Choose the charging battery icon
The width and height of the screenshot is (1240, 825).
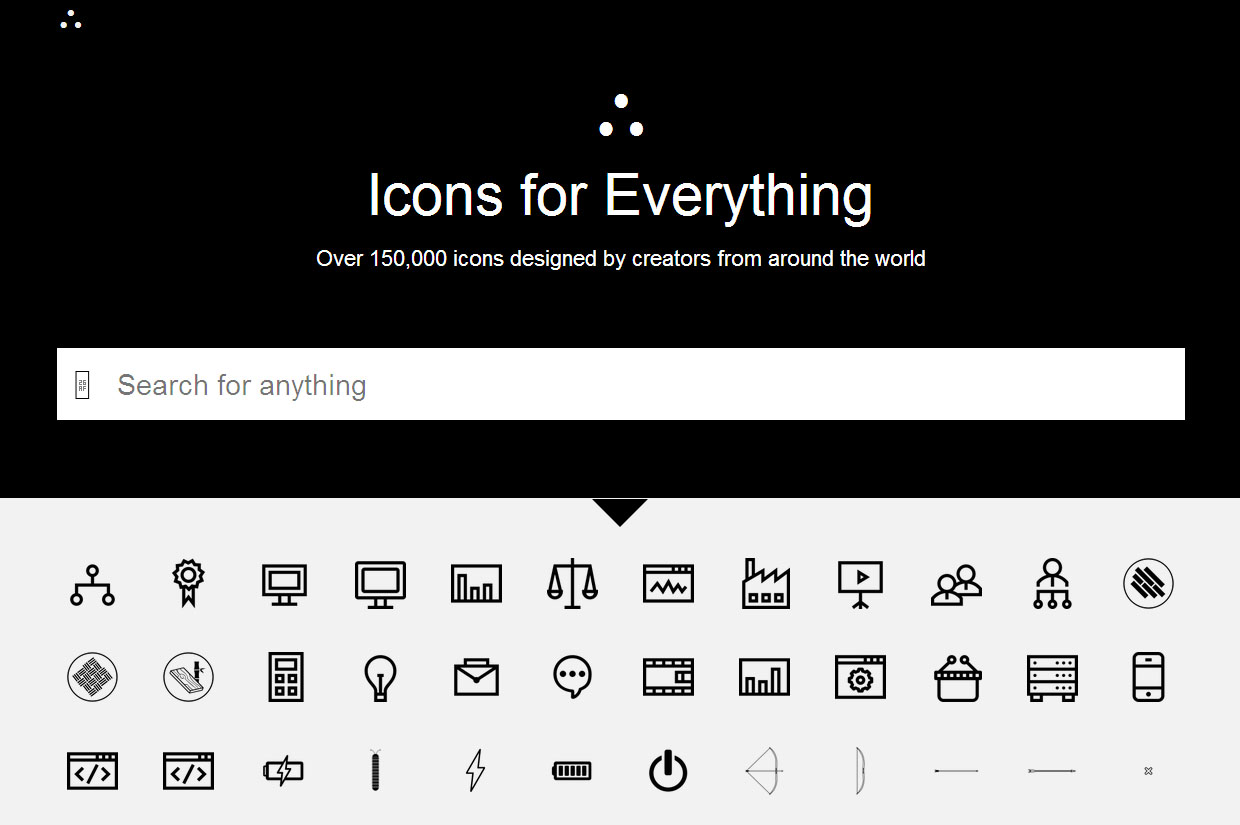[x=283, y=771]
